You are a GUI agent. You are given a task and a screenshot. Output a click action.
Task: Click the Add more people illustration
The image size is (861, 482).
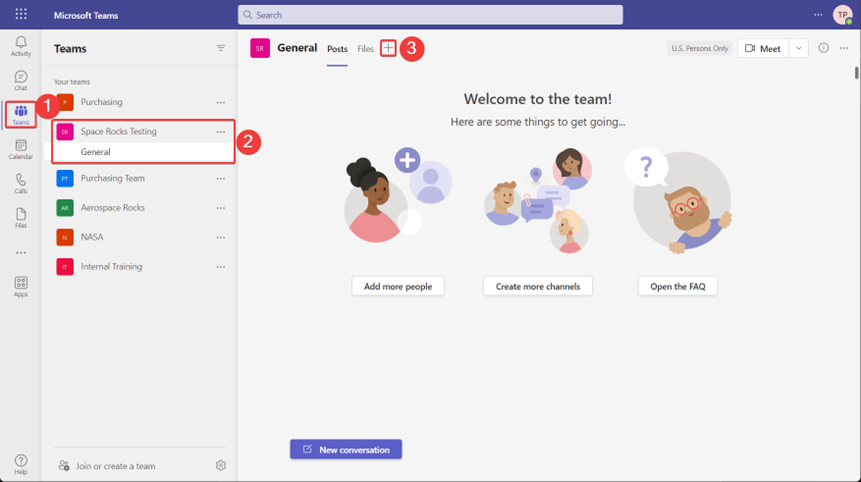click(x=398, y=195)
